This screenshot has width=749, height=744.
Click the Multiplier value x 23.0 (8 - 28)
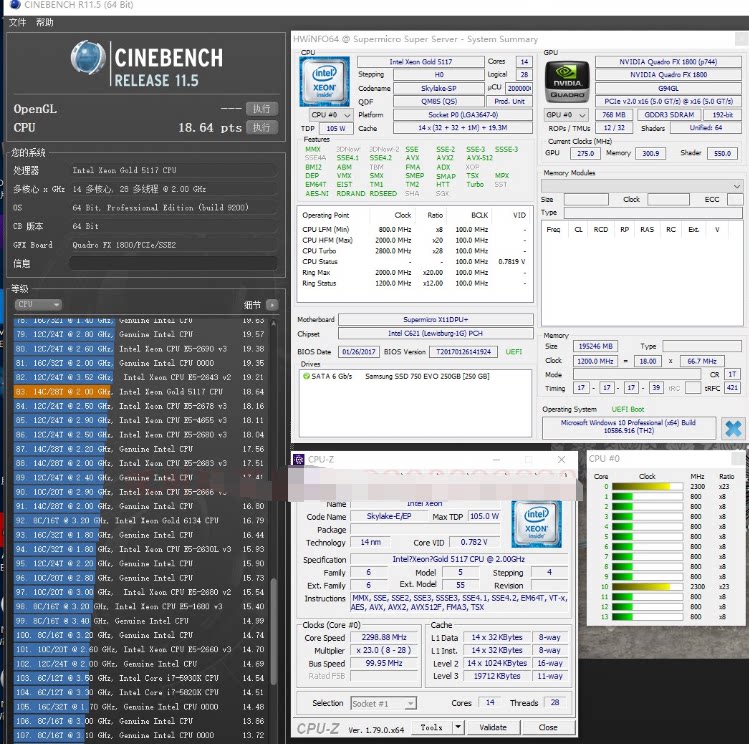(x=384, y=650)
